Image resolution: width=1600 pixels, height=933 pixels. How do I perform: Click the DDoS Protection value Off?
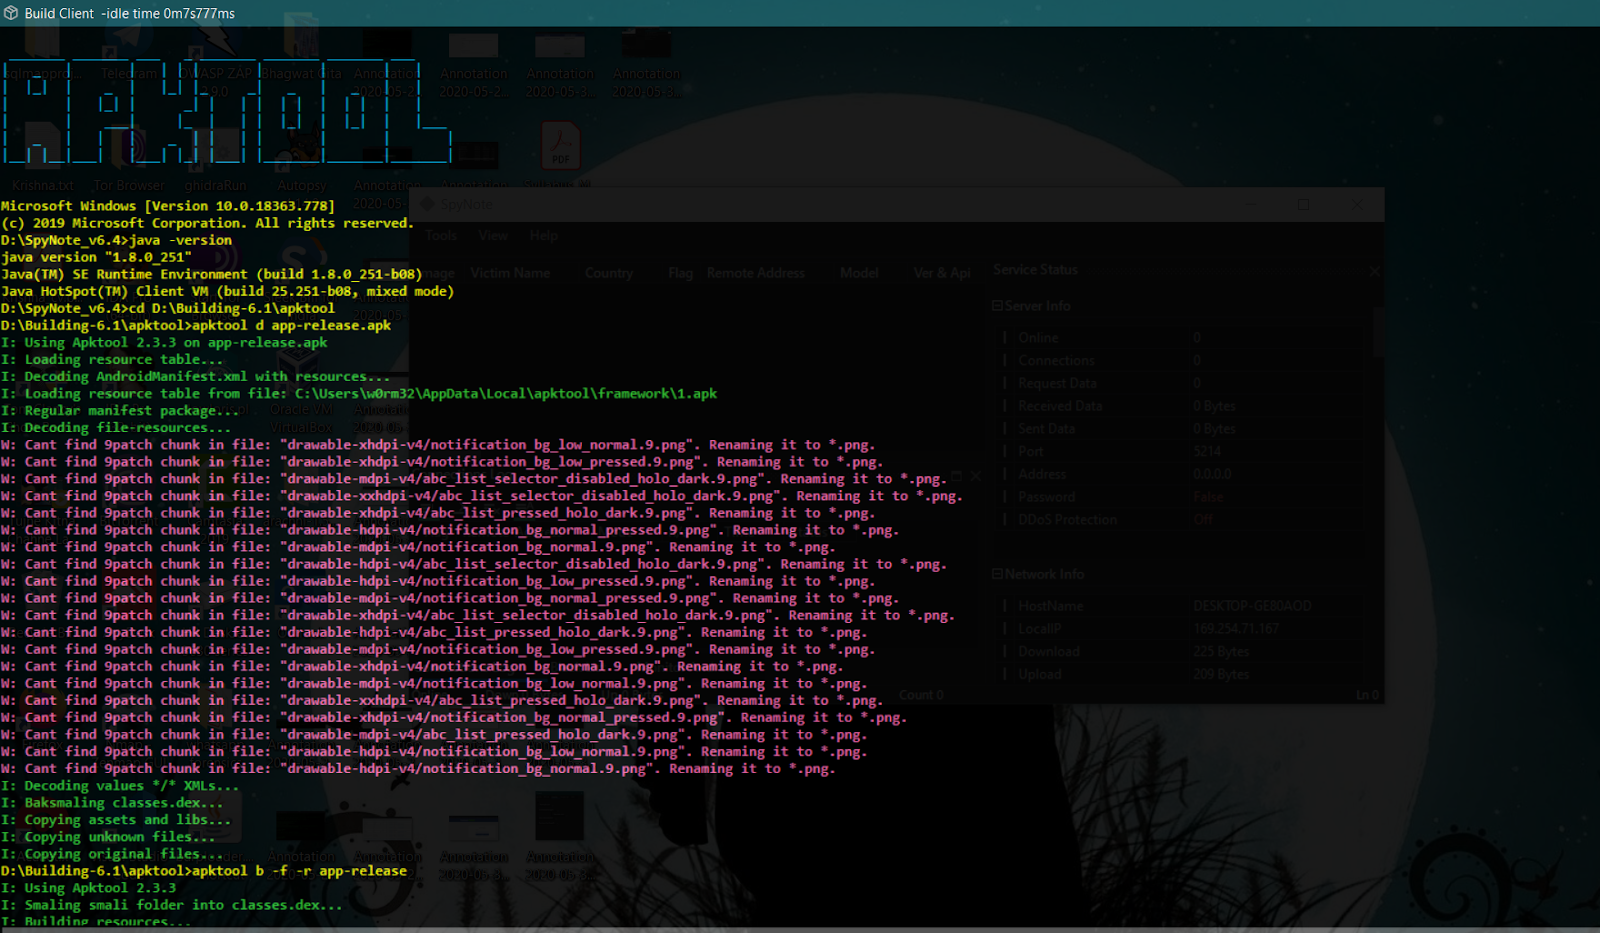click(1203, 519)
